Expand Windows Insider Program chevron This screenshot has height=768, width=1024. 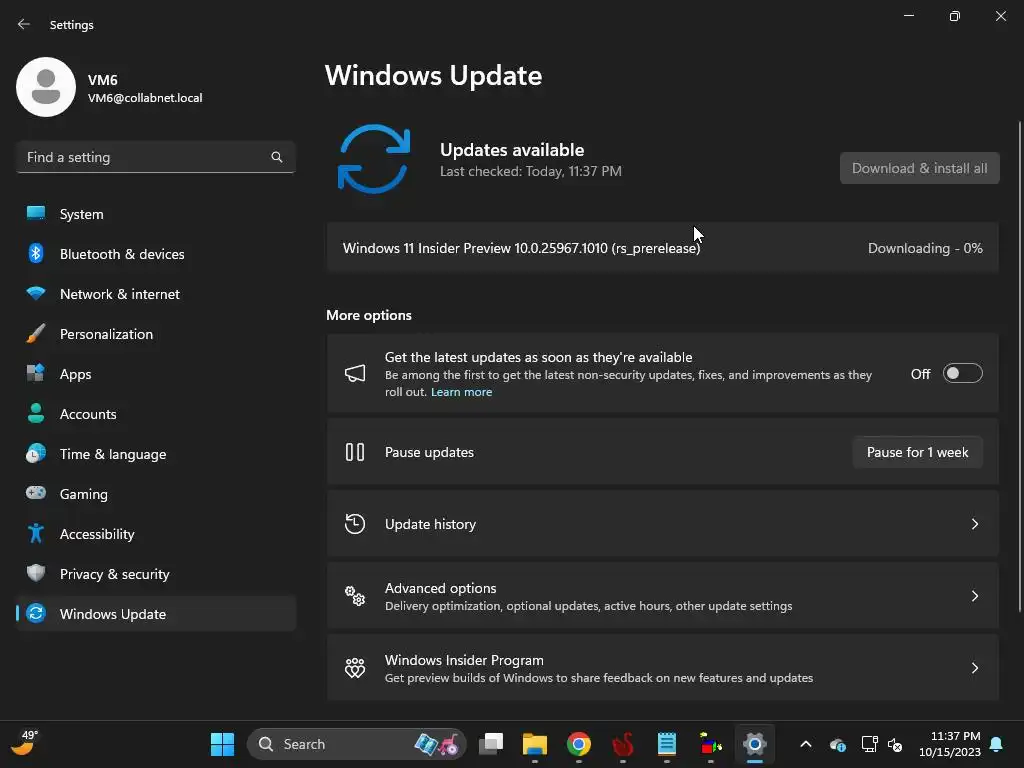click(974, 668)
